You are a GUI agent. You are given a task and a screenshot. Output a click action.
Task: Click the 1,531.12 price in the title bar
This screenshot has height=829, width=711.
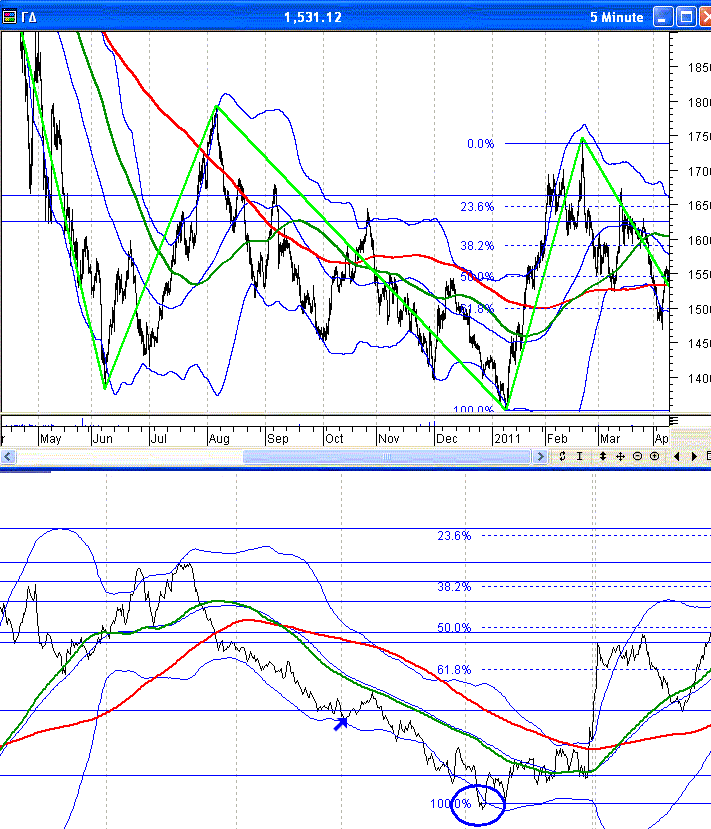click(313, 17)
